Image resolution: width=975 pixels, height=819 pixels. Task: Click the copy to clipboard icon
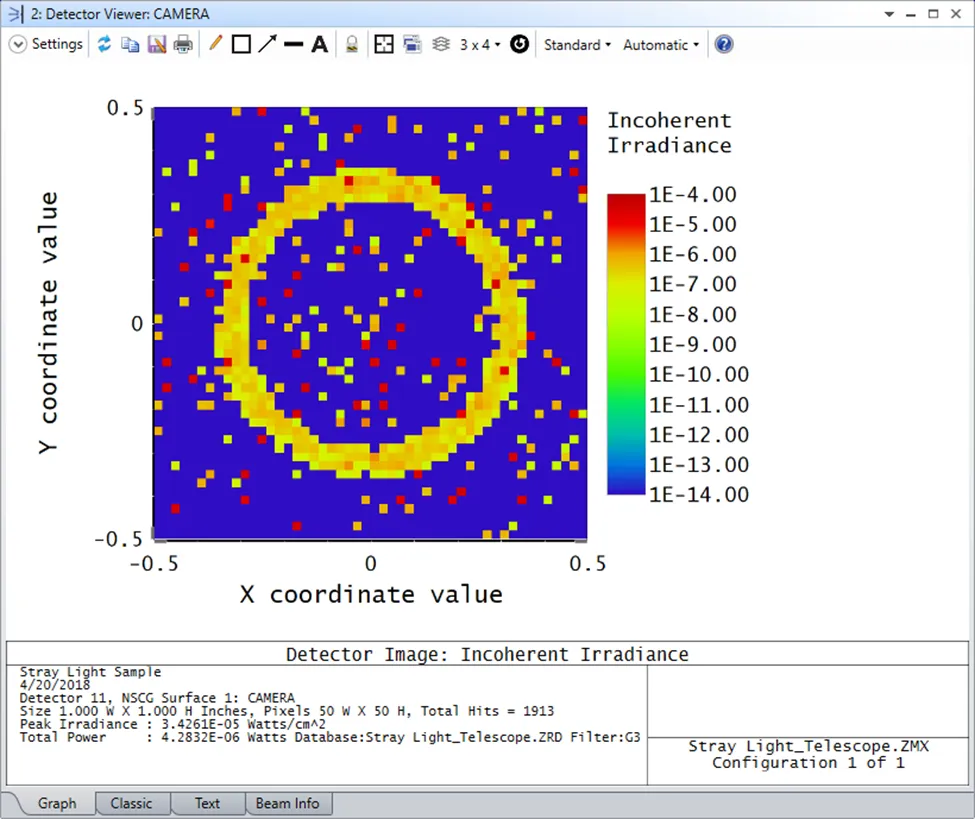coord(130,45)
